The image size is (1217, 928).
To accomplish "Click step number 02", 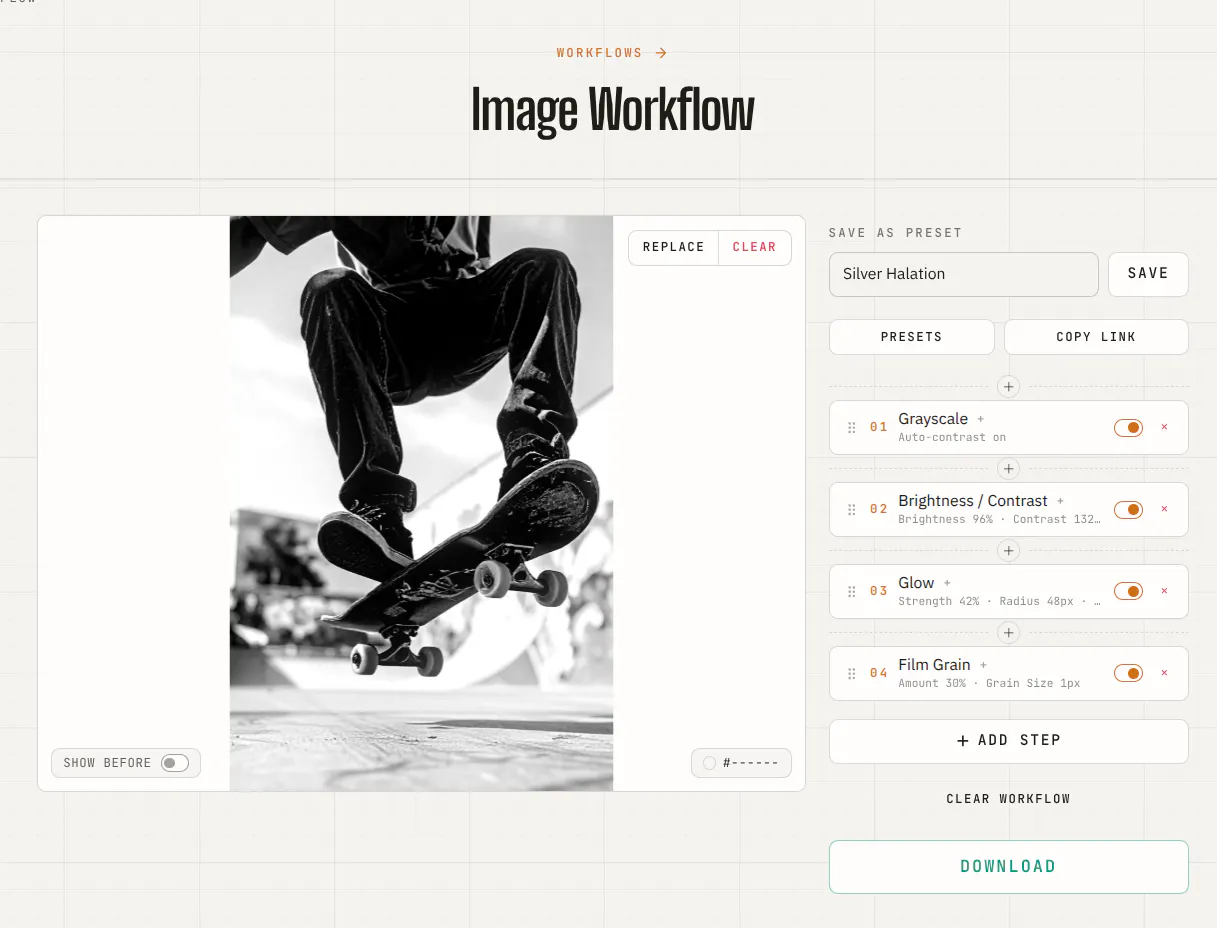I will (879, 510).
